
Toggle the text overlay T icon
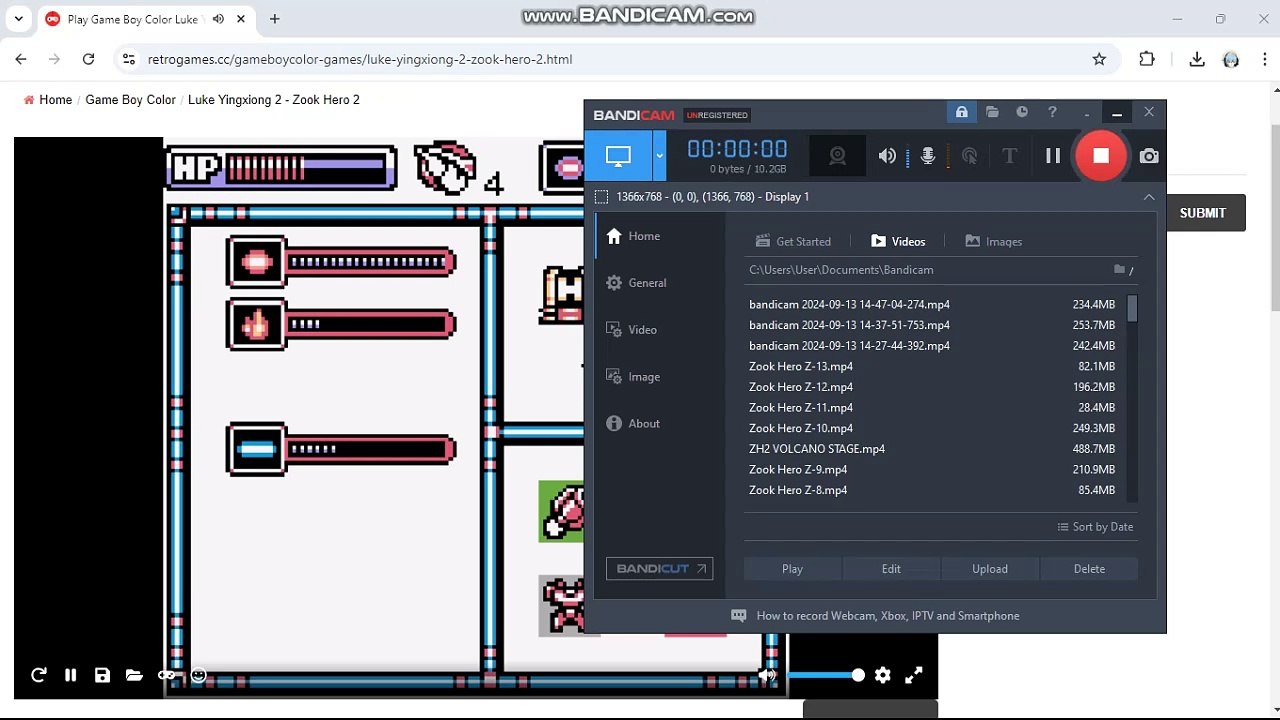click(x=1009, y=156)
